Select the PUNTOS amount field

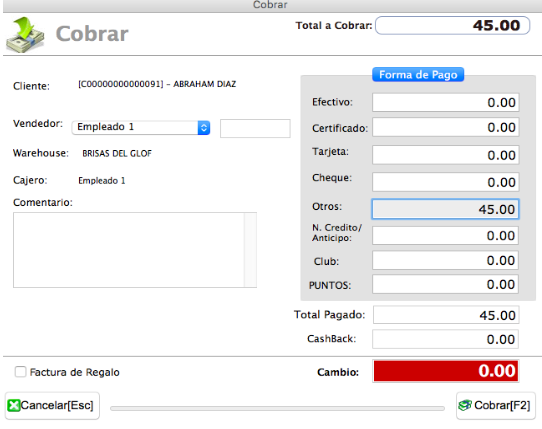coord(446,285)
